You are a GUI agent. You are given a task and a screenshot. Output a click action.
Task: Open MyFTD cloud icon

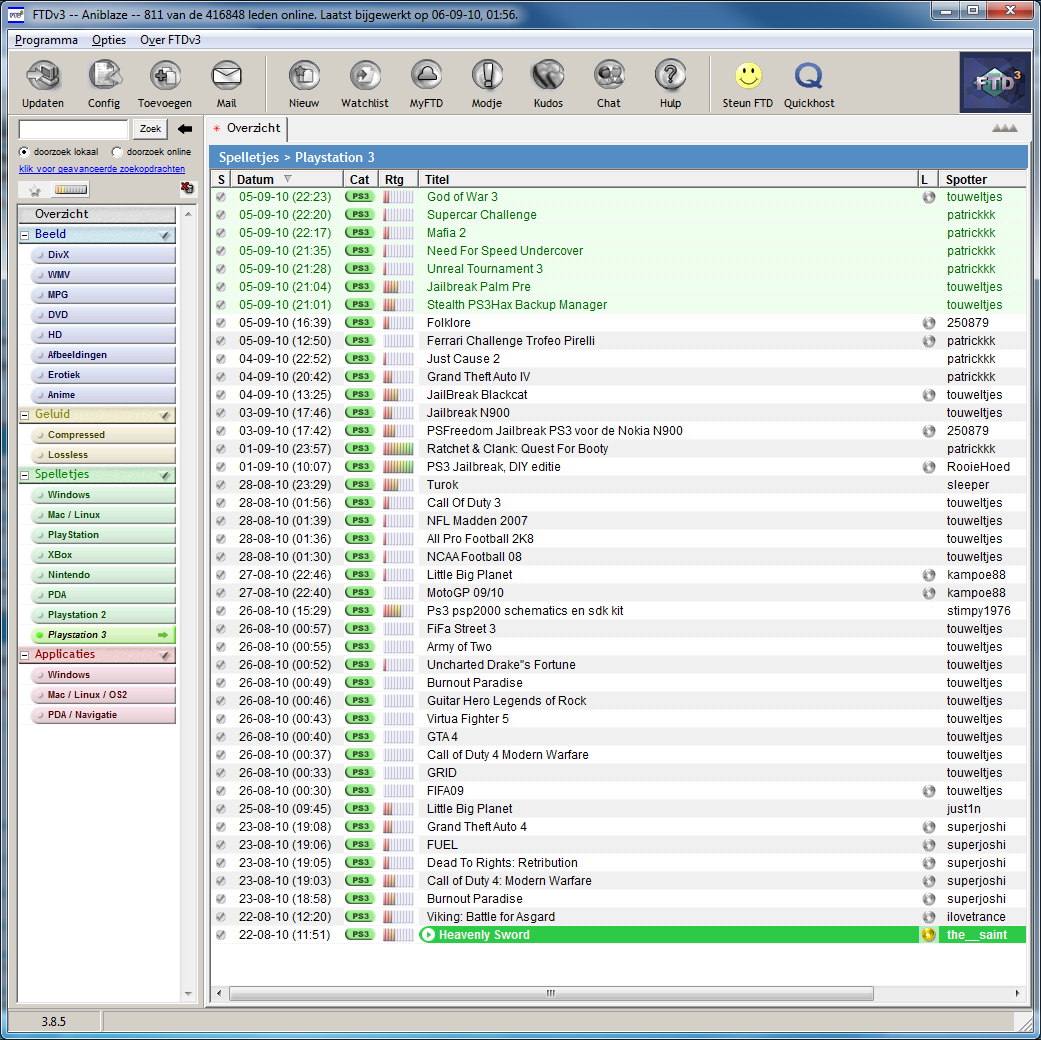[x=426, y=76]
